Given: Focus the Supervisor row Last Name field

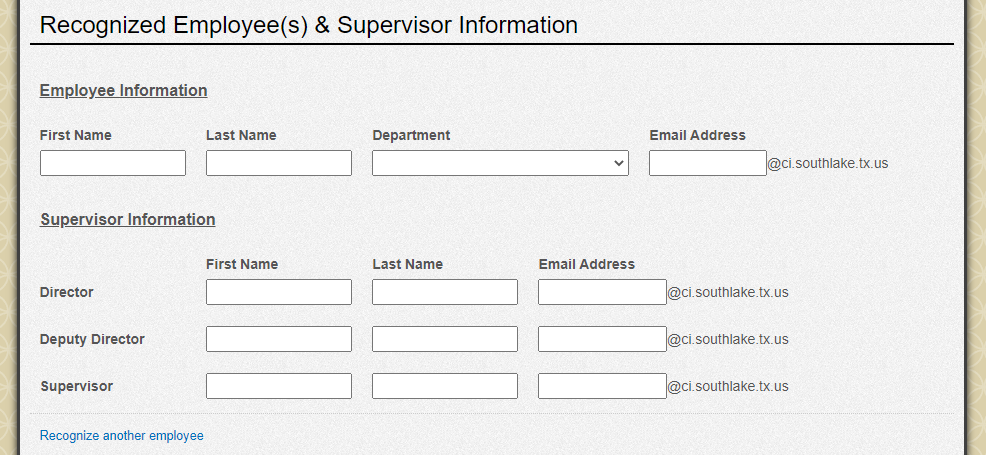Looking at the screenshot, I should (445, 386).
